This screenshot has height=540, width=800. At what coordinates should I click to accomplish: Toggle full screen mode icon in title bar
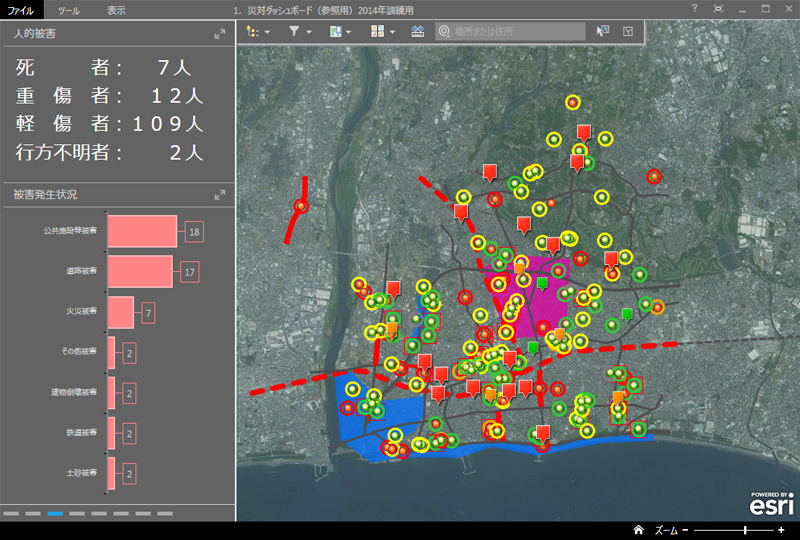point(719,8)
